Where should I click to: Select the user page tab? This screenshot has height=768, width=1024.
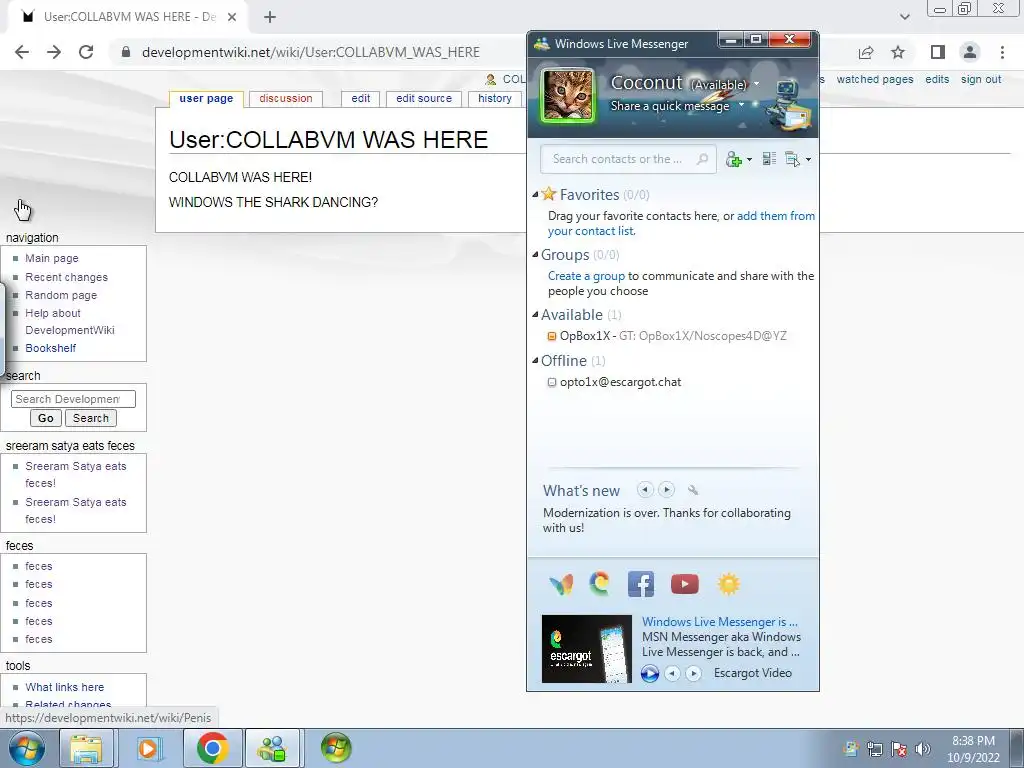206,99
